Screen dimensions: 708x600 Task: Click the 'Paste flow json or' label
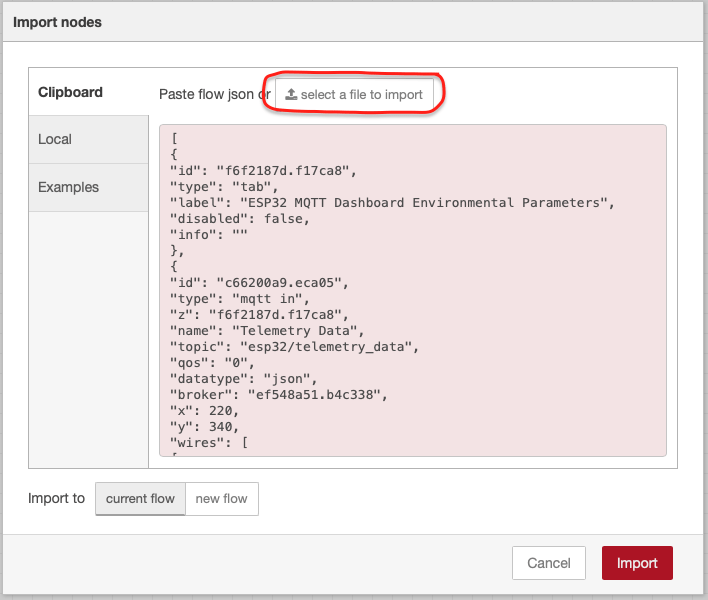pyautogui.click(x=215, y=94)
